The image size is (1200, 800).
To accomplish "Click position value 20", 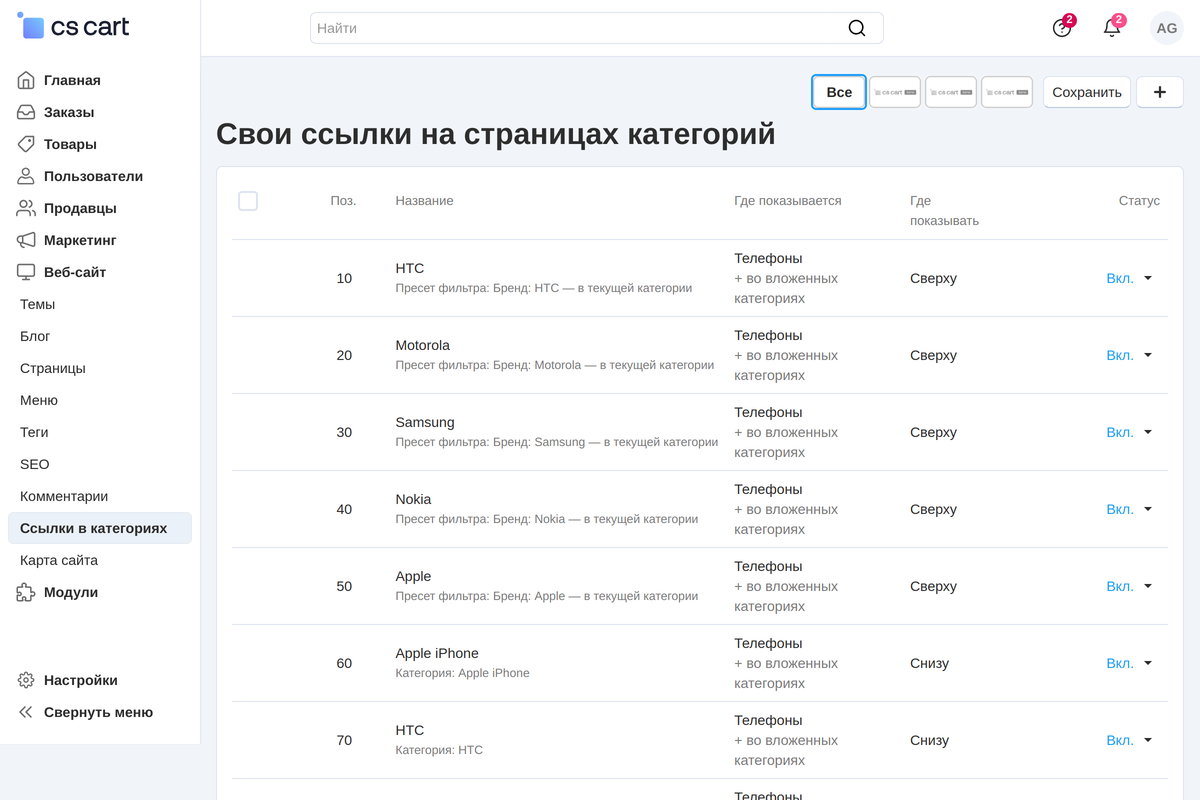I will pyautogui.click(x=344, y=355).
